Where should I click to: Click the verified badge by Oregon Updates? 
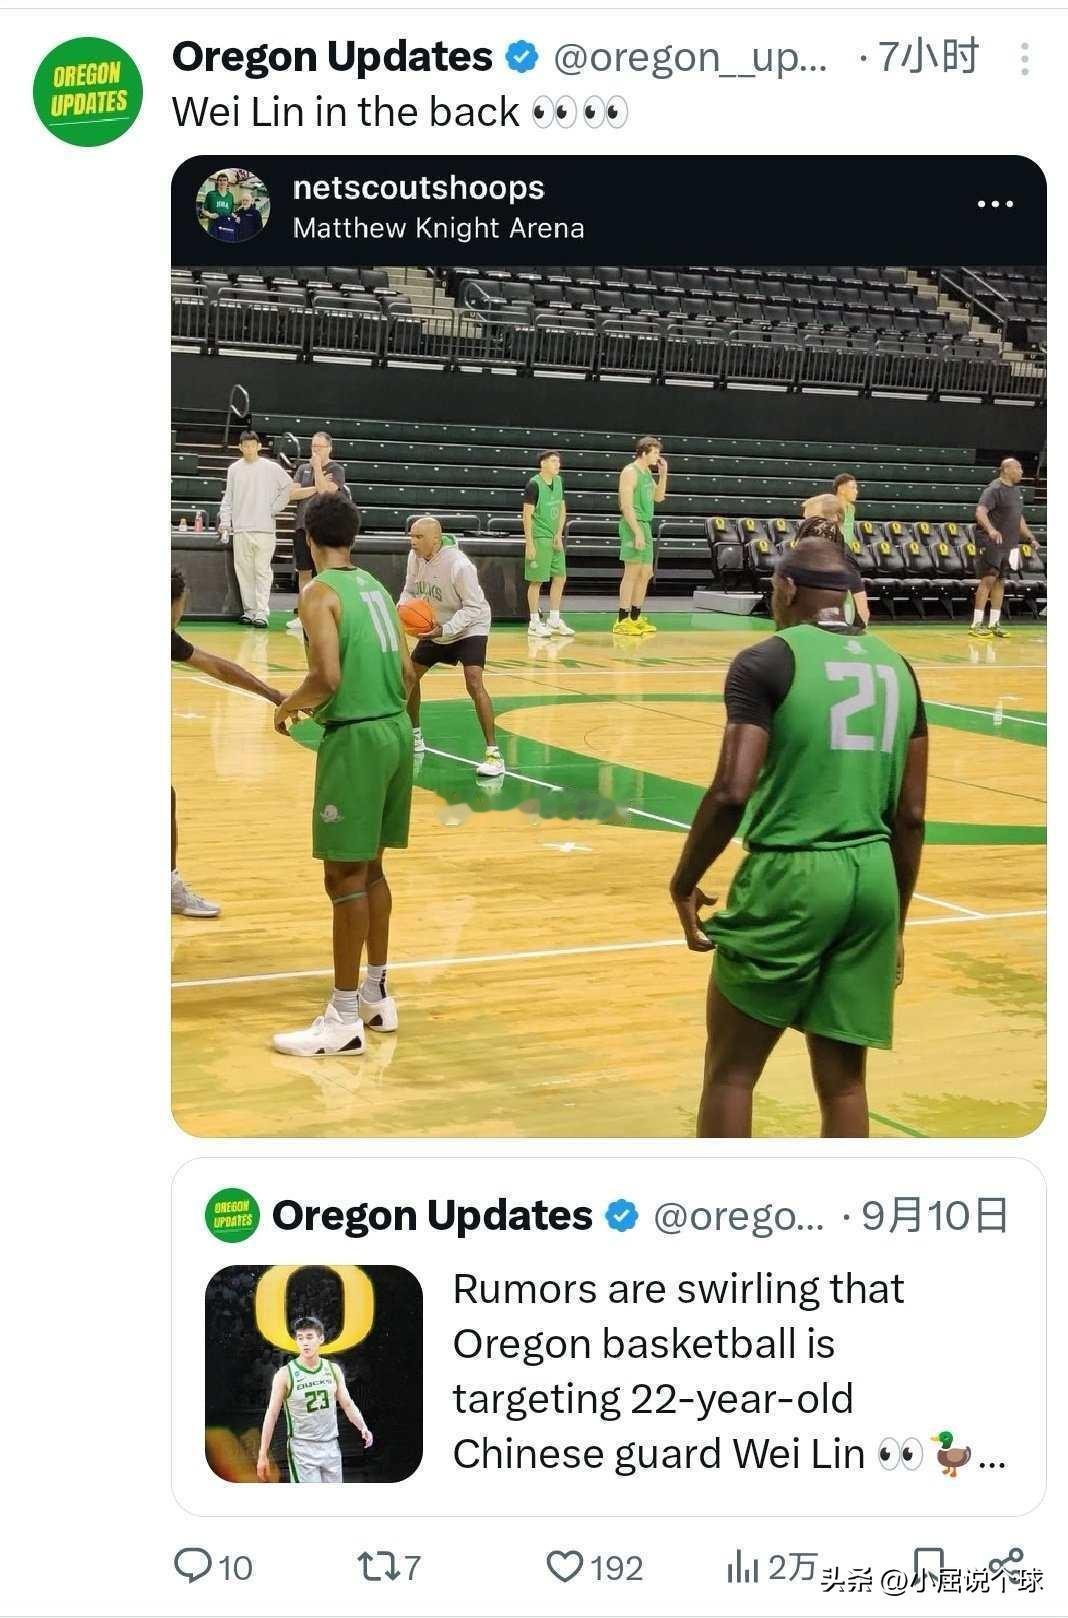pyautogui.click(x=522, y=57)
